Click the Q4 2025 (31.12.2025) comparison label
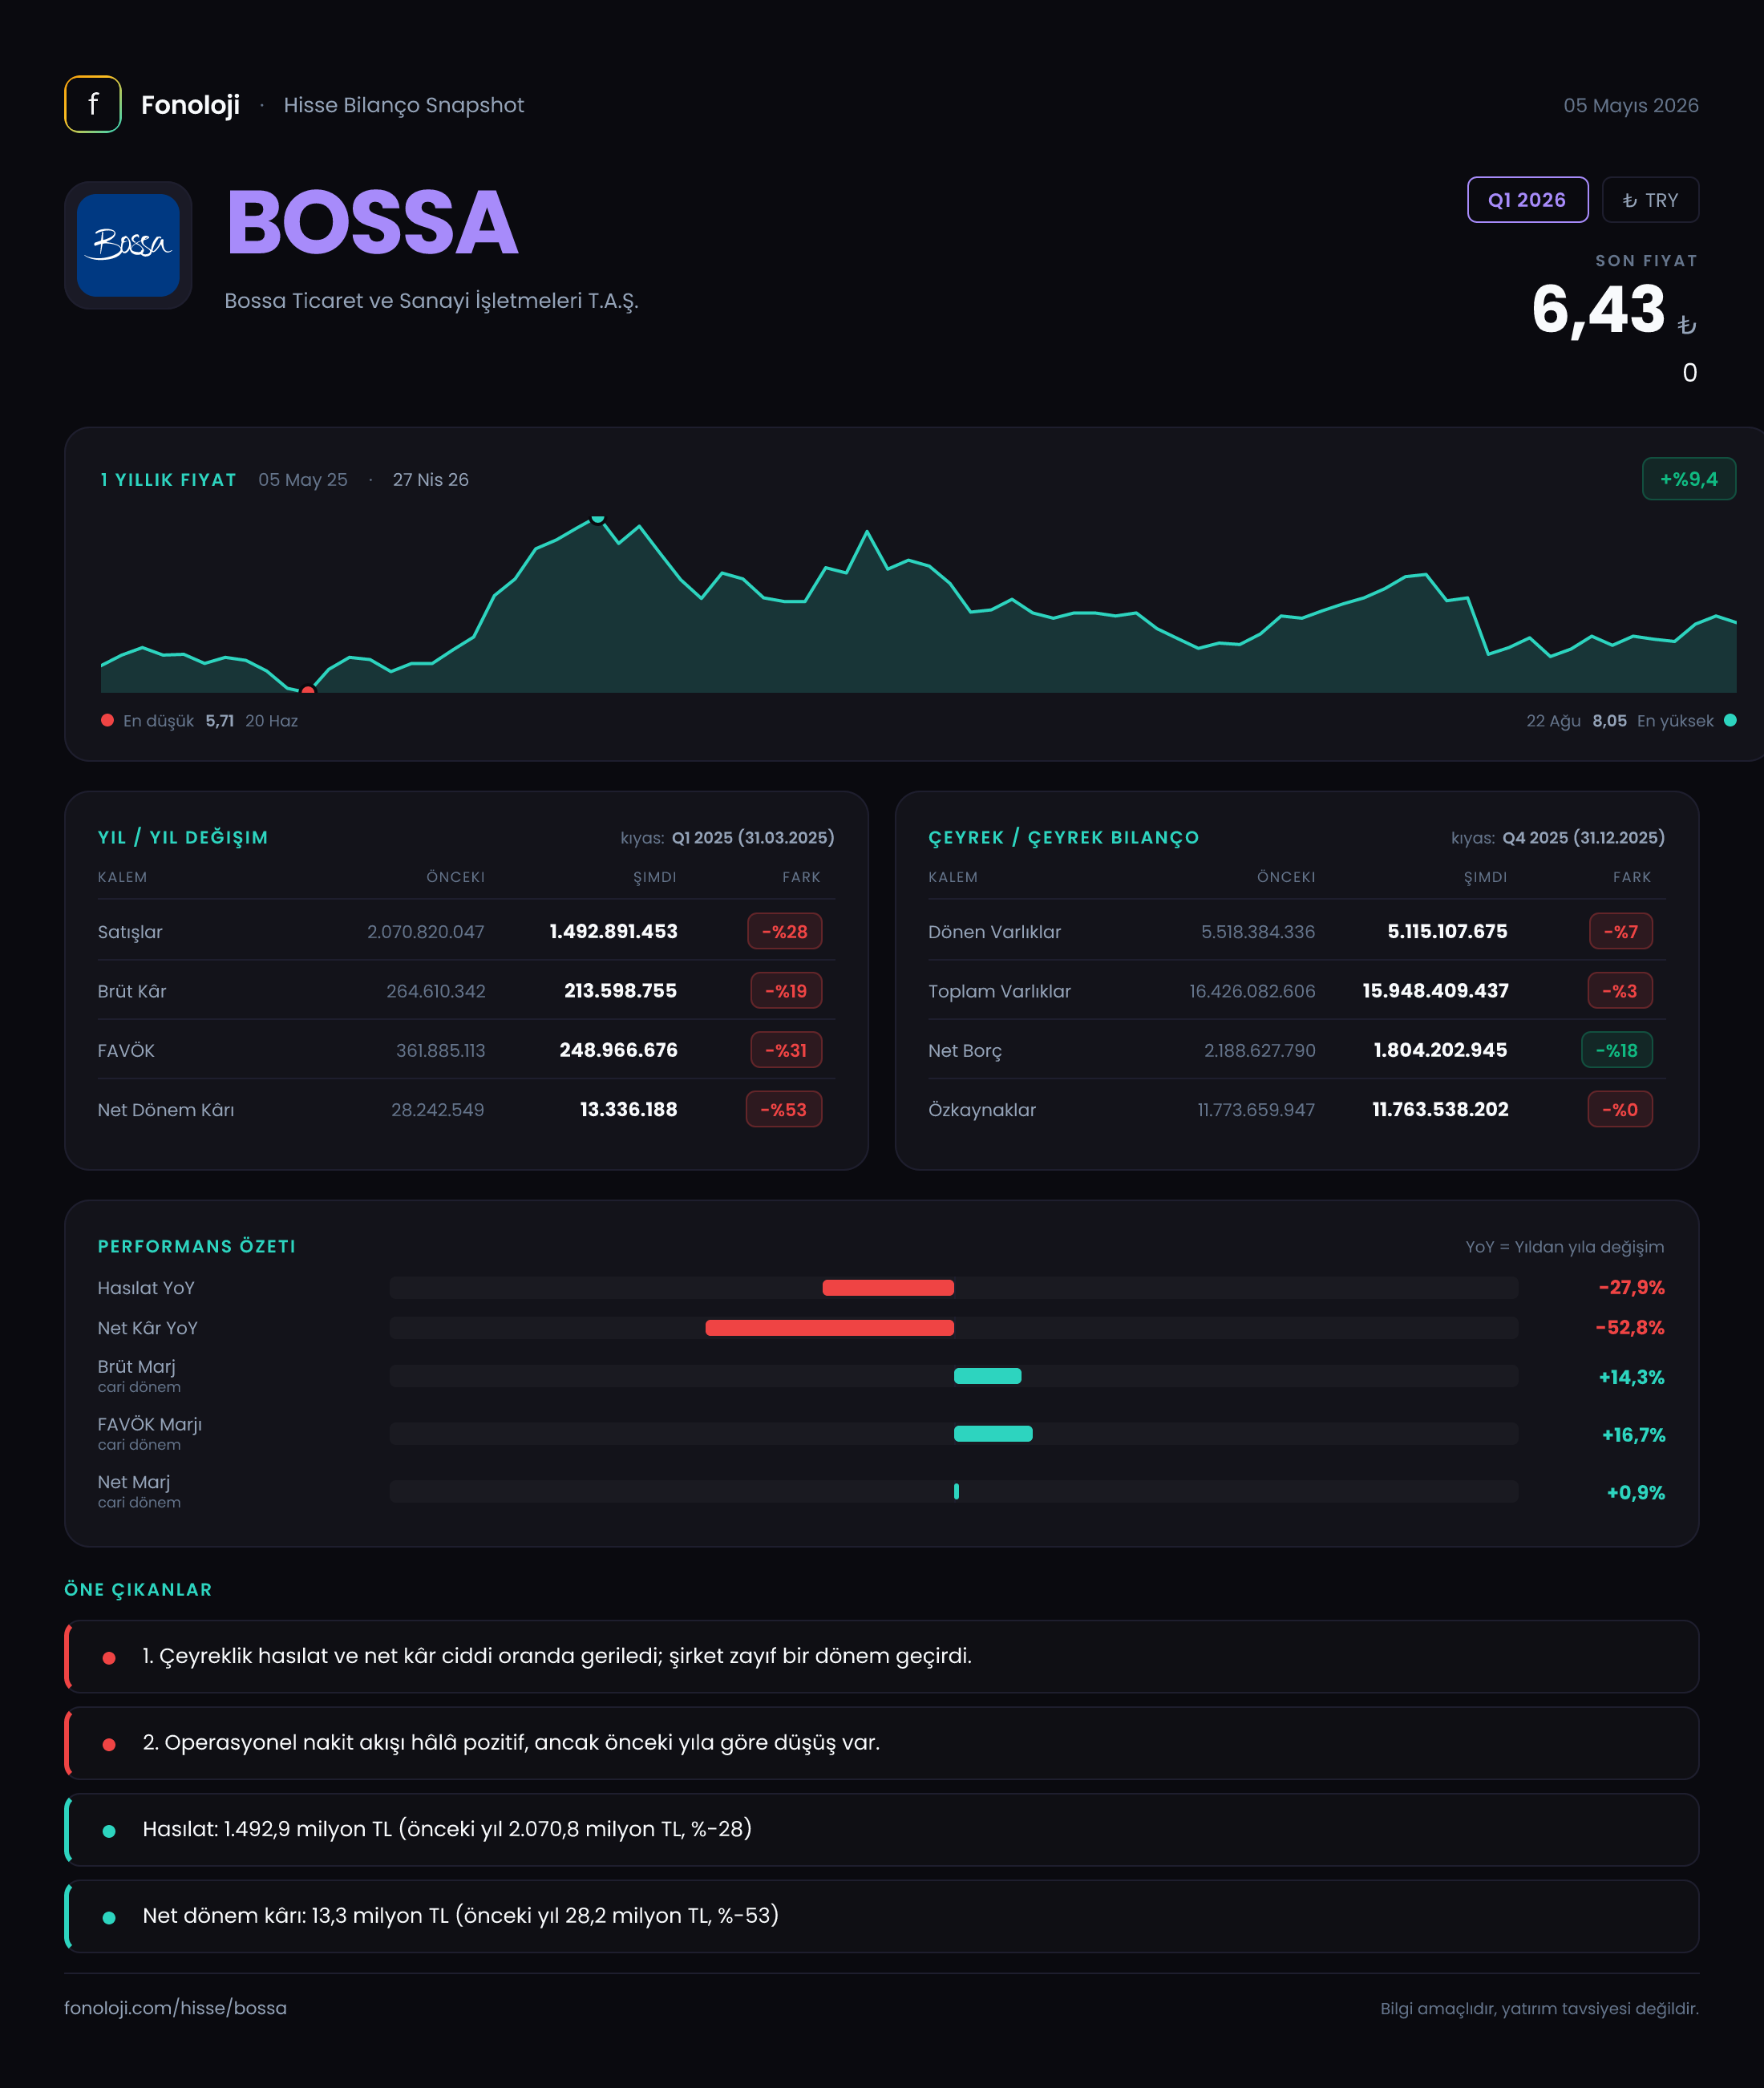1764x2088 pixels. coord(1584,837)
